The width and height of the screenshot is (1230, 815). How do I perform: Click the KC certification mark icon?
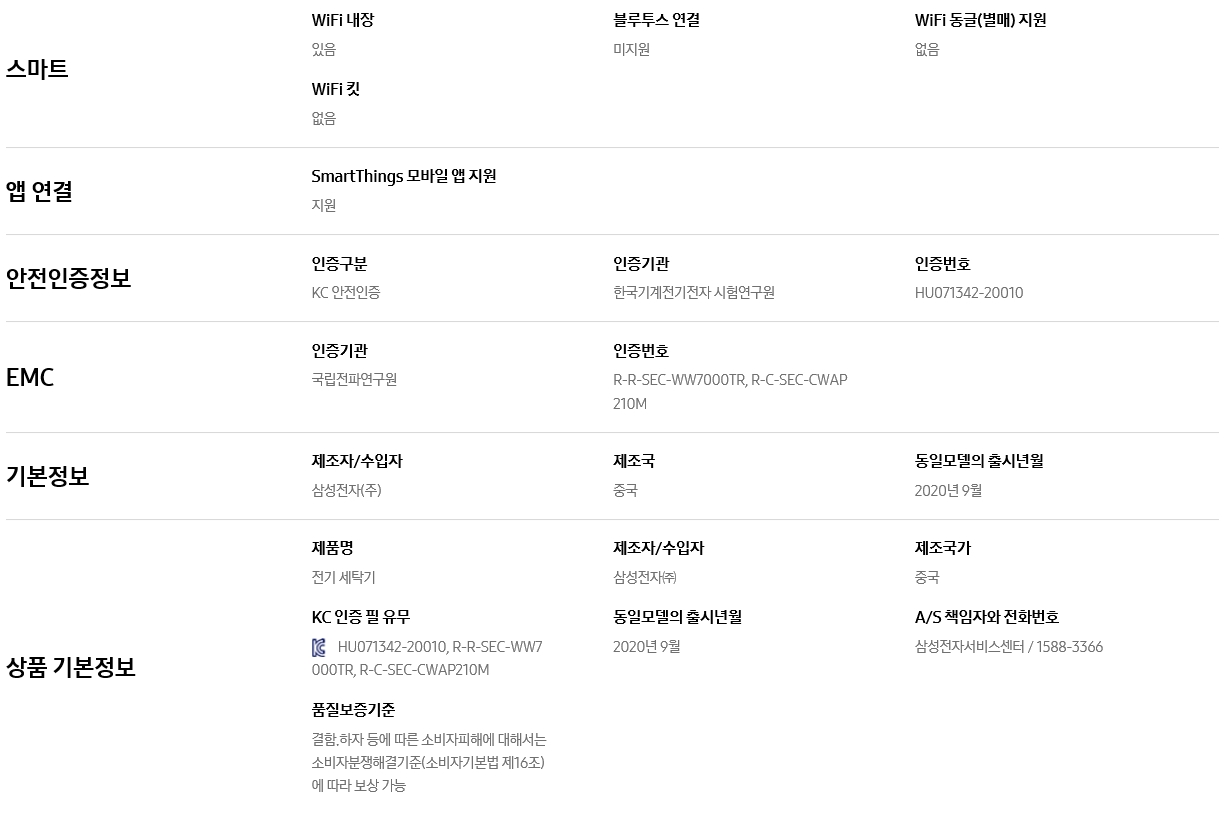[x=319, y=648]
